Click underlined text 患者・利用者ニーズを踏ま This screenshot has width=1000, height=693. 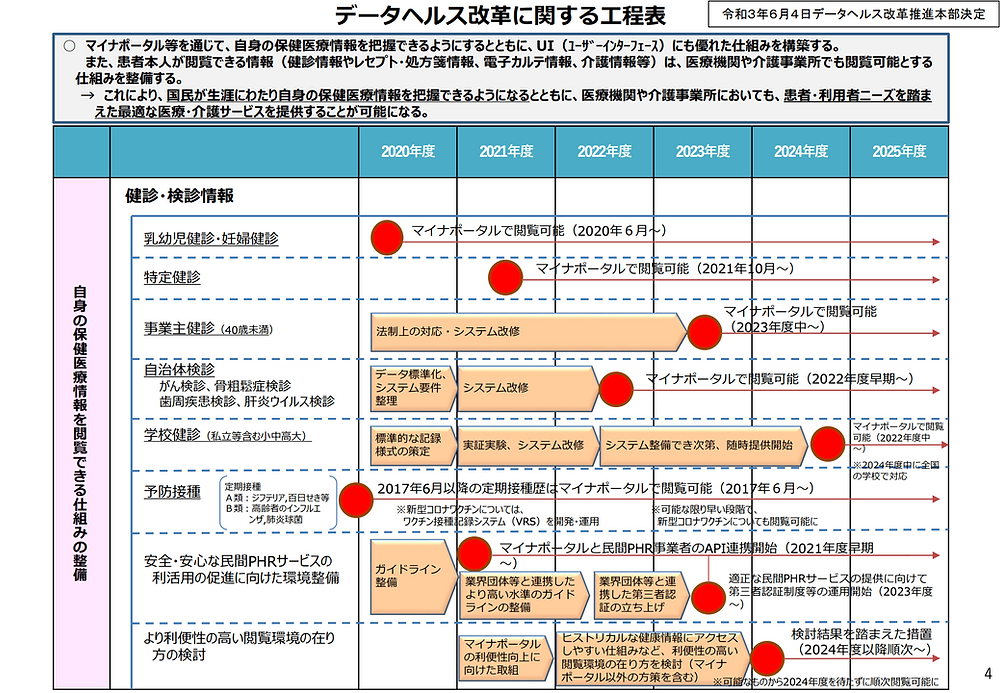[858, 96]
